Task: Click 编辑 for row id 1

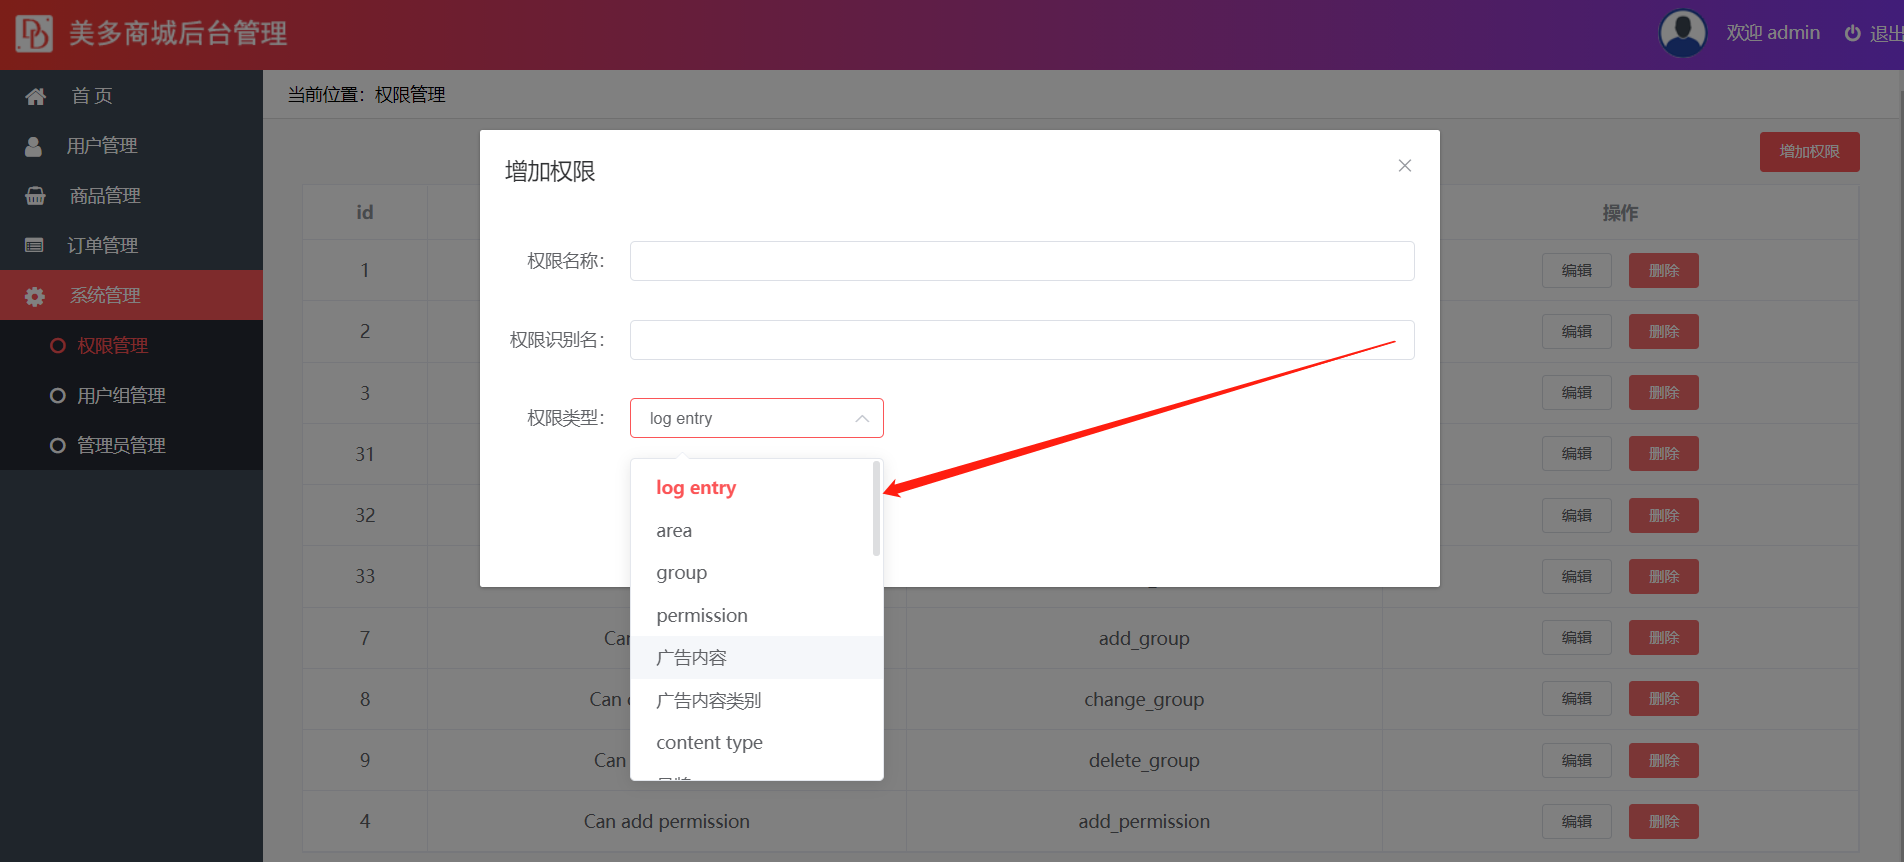Action: (x=1577, y=271)
